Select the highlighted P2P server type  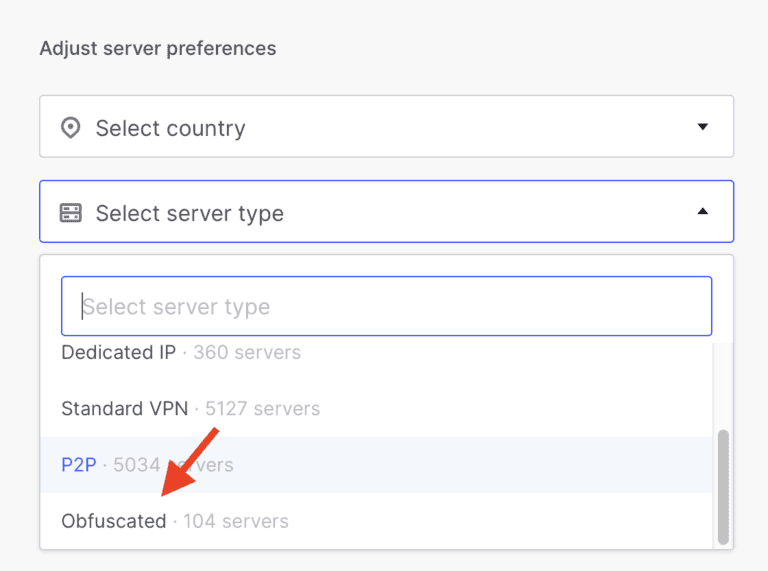click(78, 465)
